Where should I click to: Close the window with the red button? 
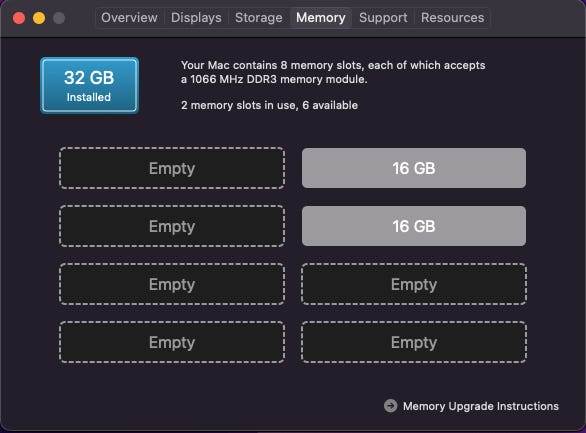click(x=19, y=18)
